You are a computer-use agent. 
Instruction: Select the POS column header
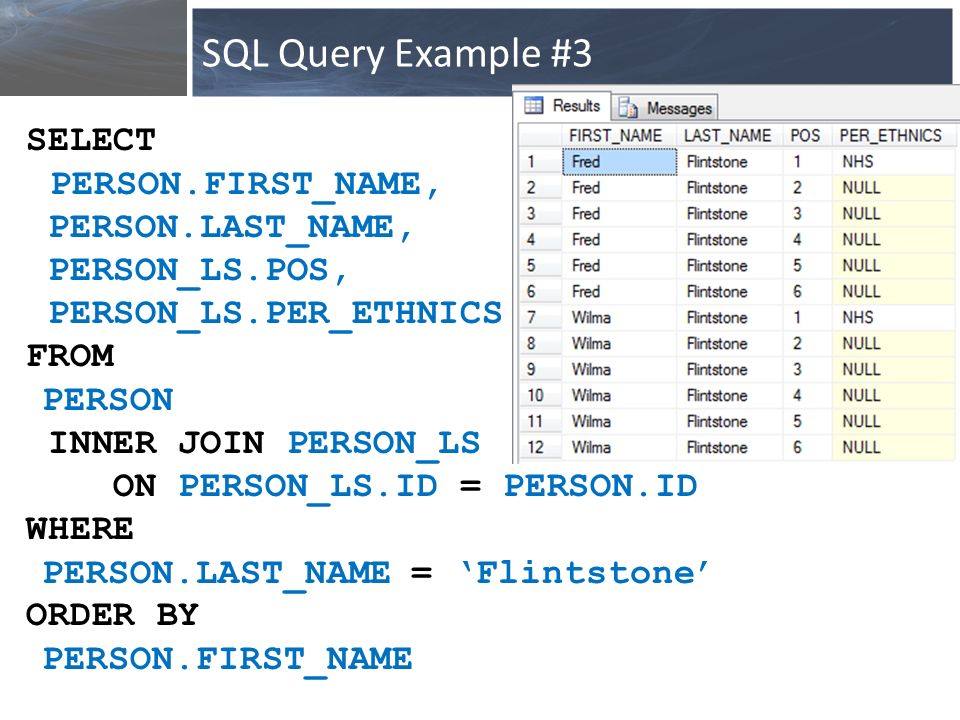click(806, 135)
